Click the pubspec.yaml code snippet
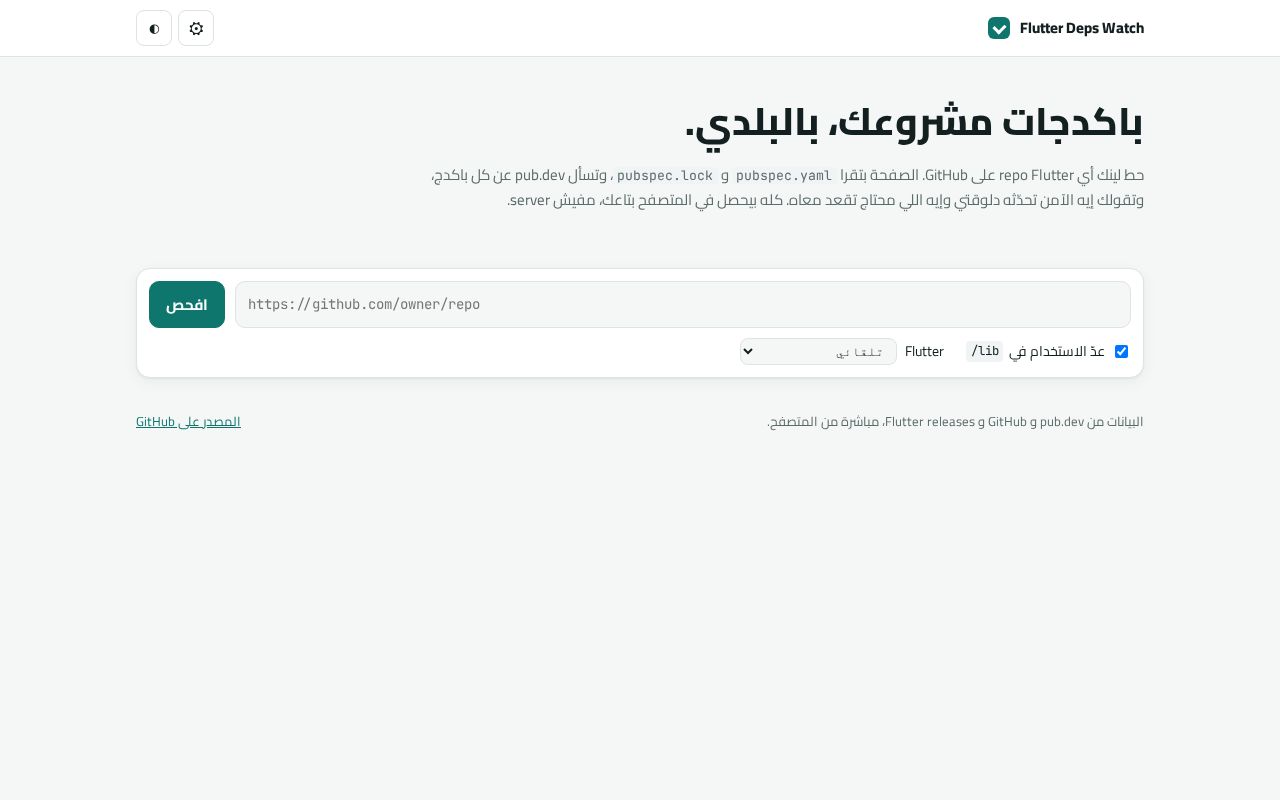 pos(784,175)
